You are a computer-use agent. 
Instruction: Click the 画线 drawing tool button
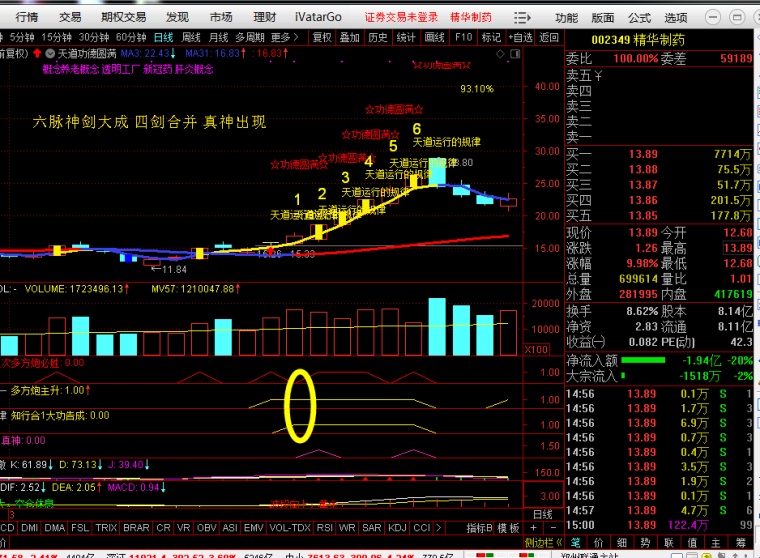(435, 37)
